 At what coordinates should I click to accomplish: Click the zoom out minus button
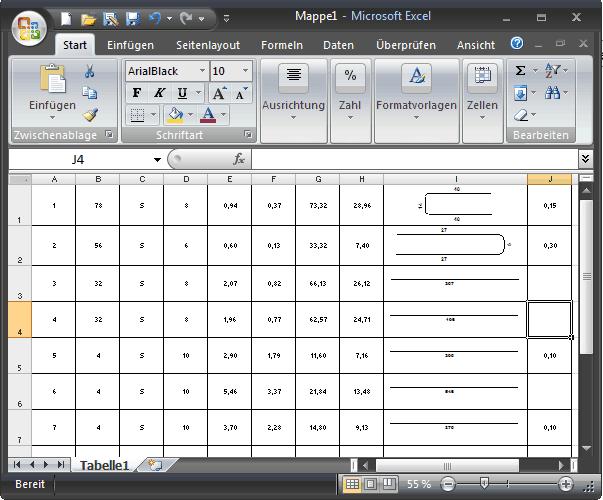click(x=448, y=484)
